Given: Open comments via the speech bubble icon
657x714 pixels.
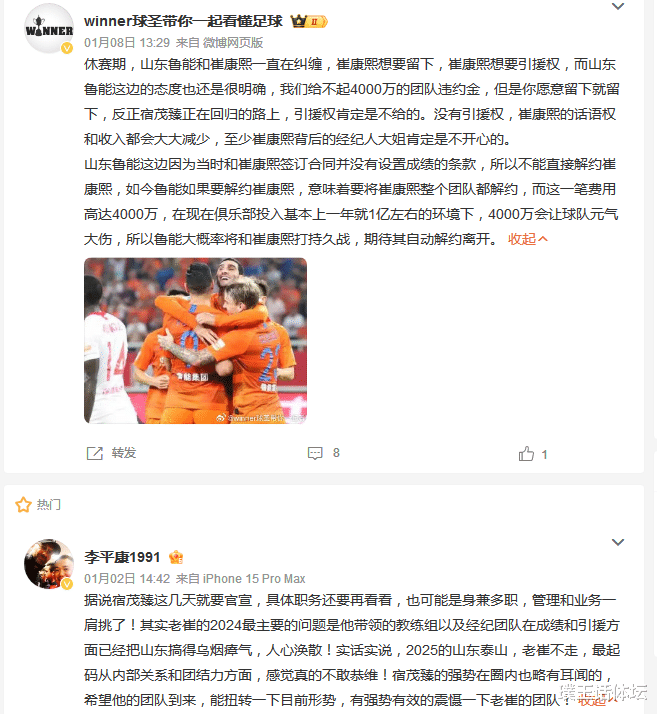Looking at the screenshot, I should [x=315, y=453].
